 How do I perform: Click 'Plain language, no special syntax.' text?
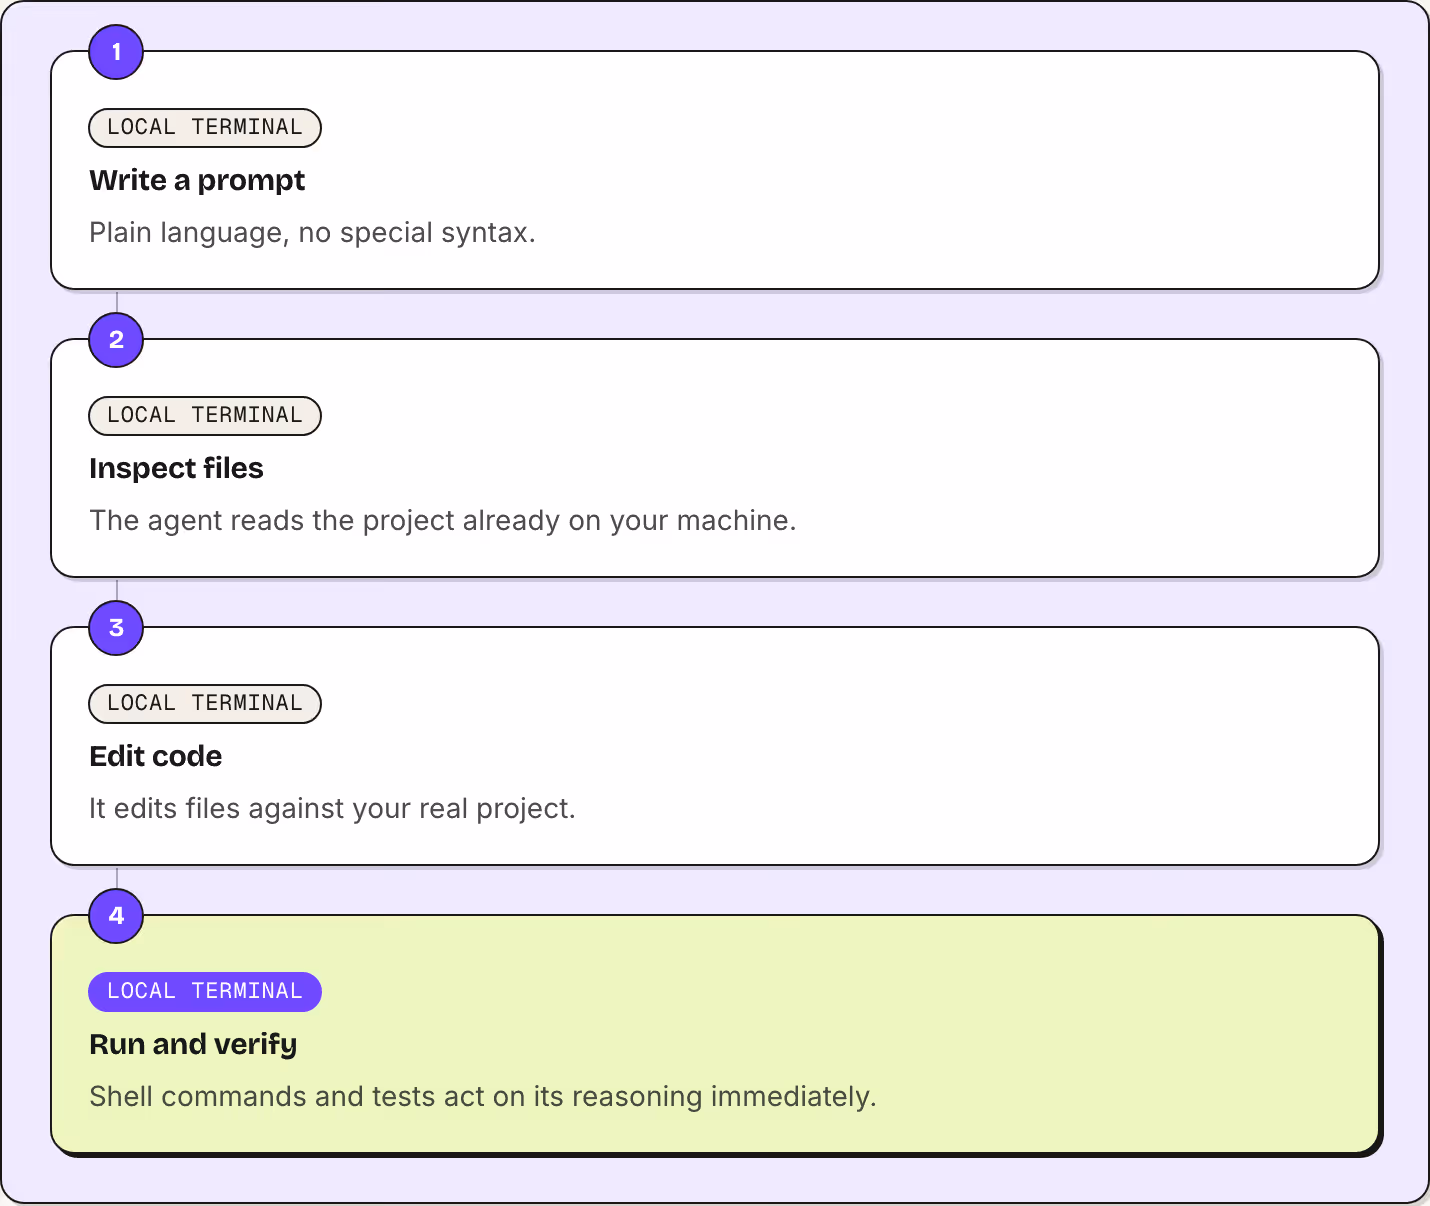tap(312, 233)
